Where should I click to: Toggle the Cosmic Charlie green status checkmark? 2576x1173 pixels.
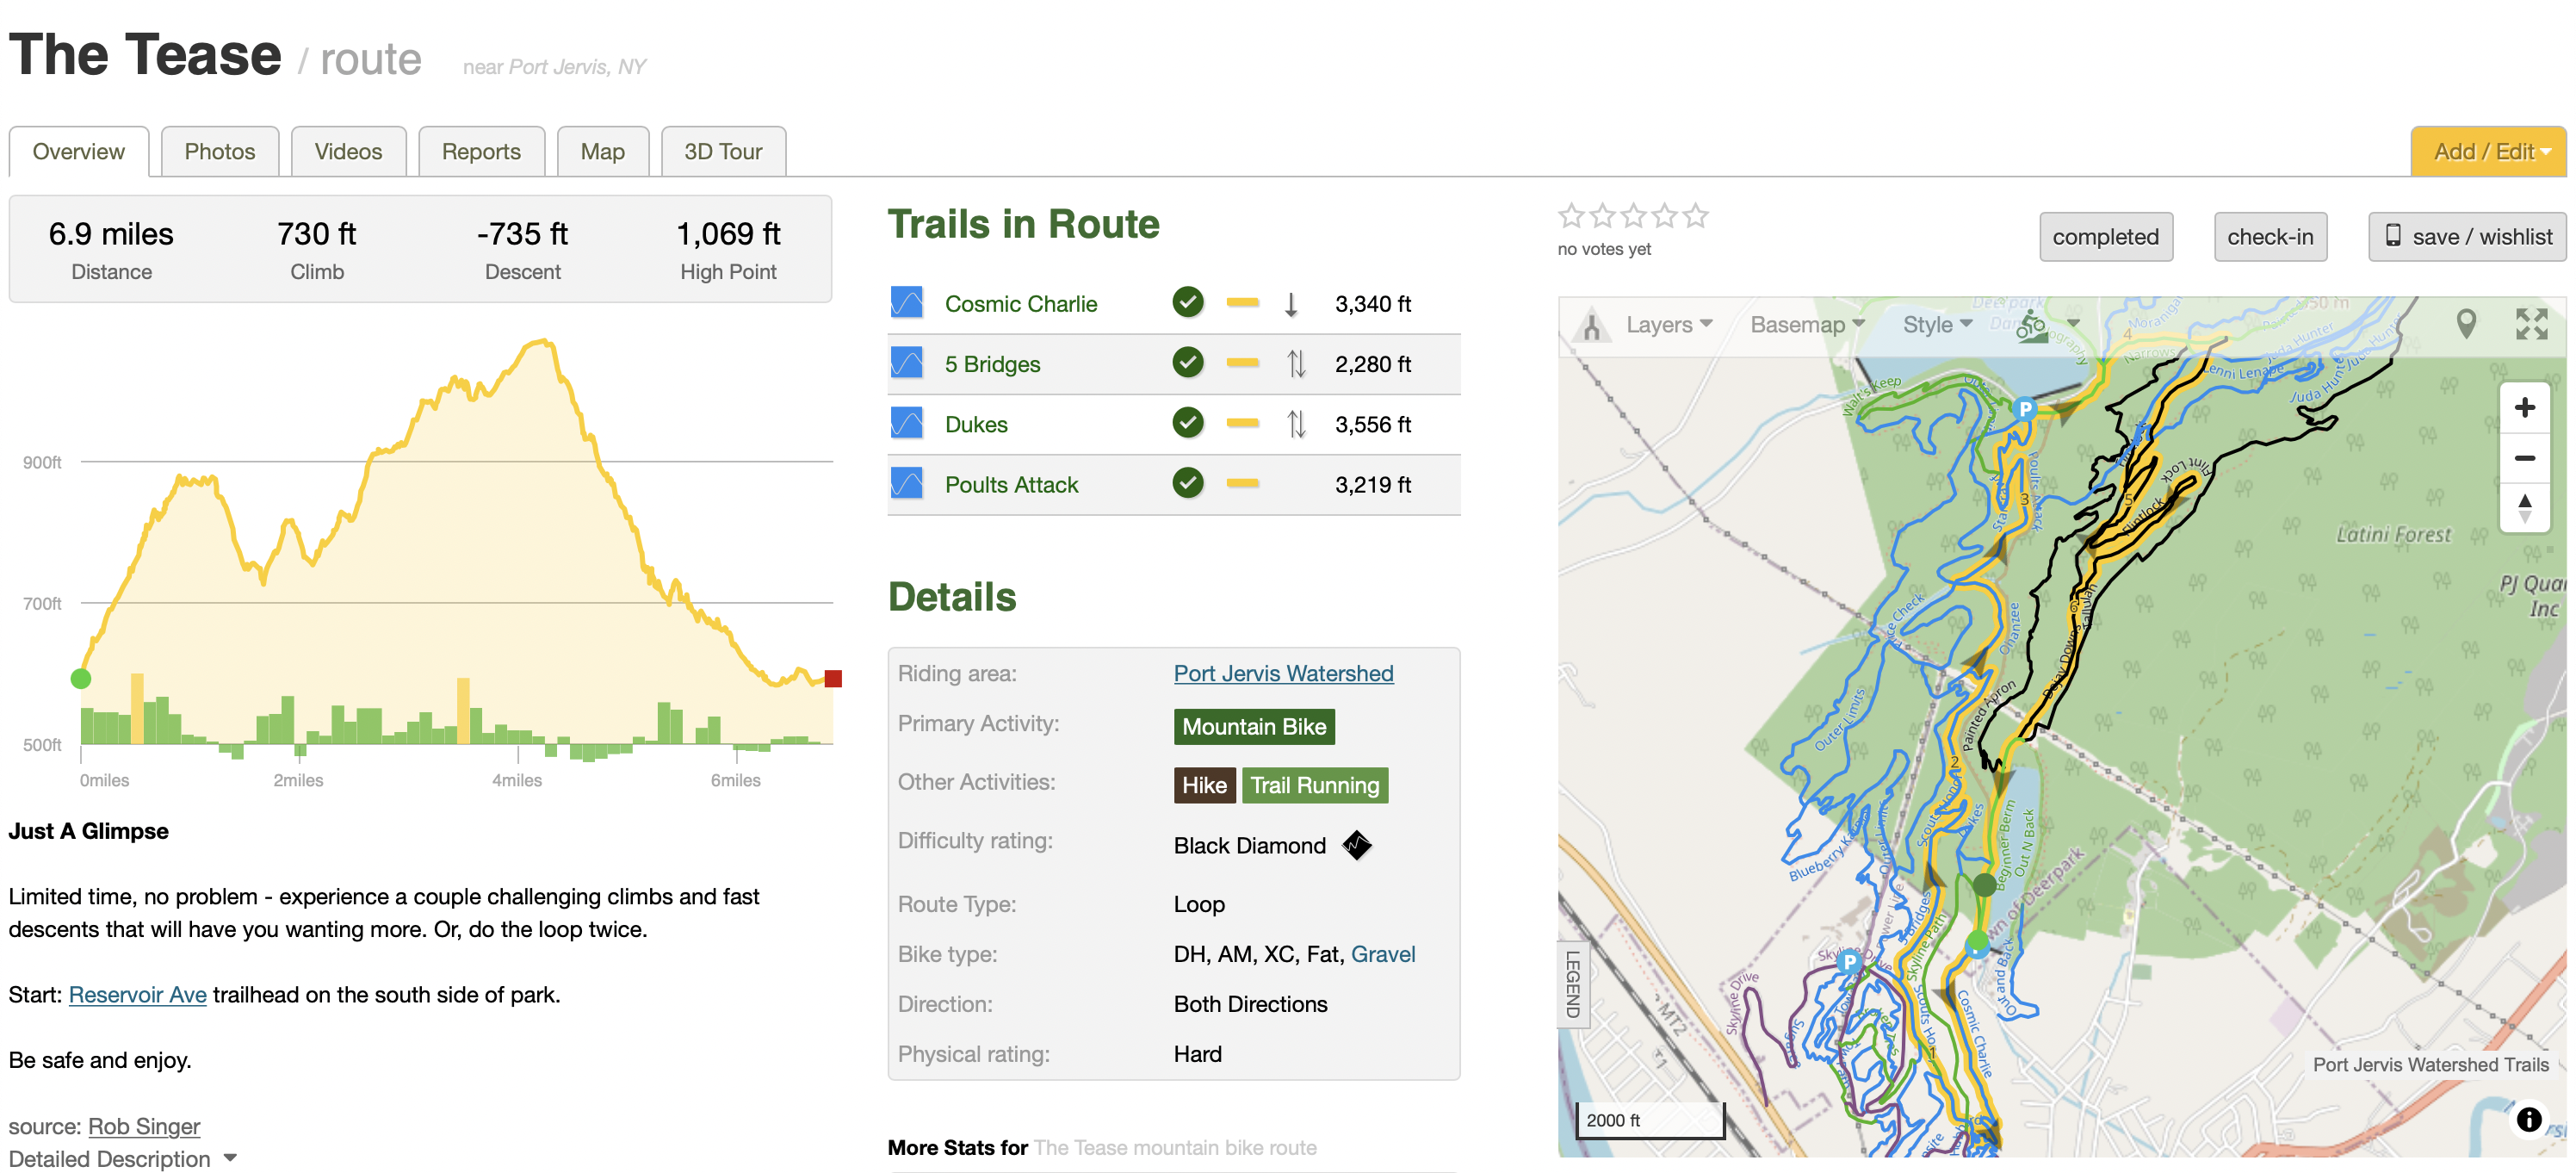1187,302
